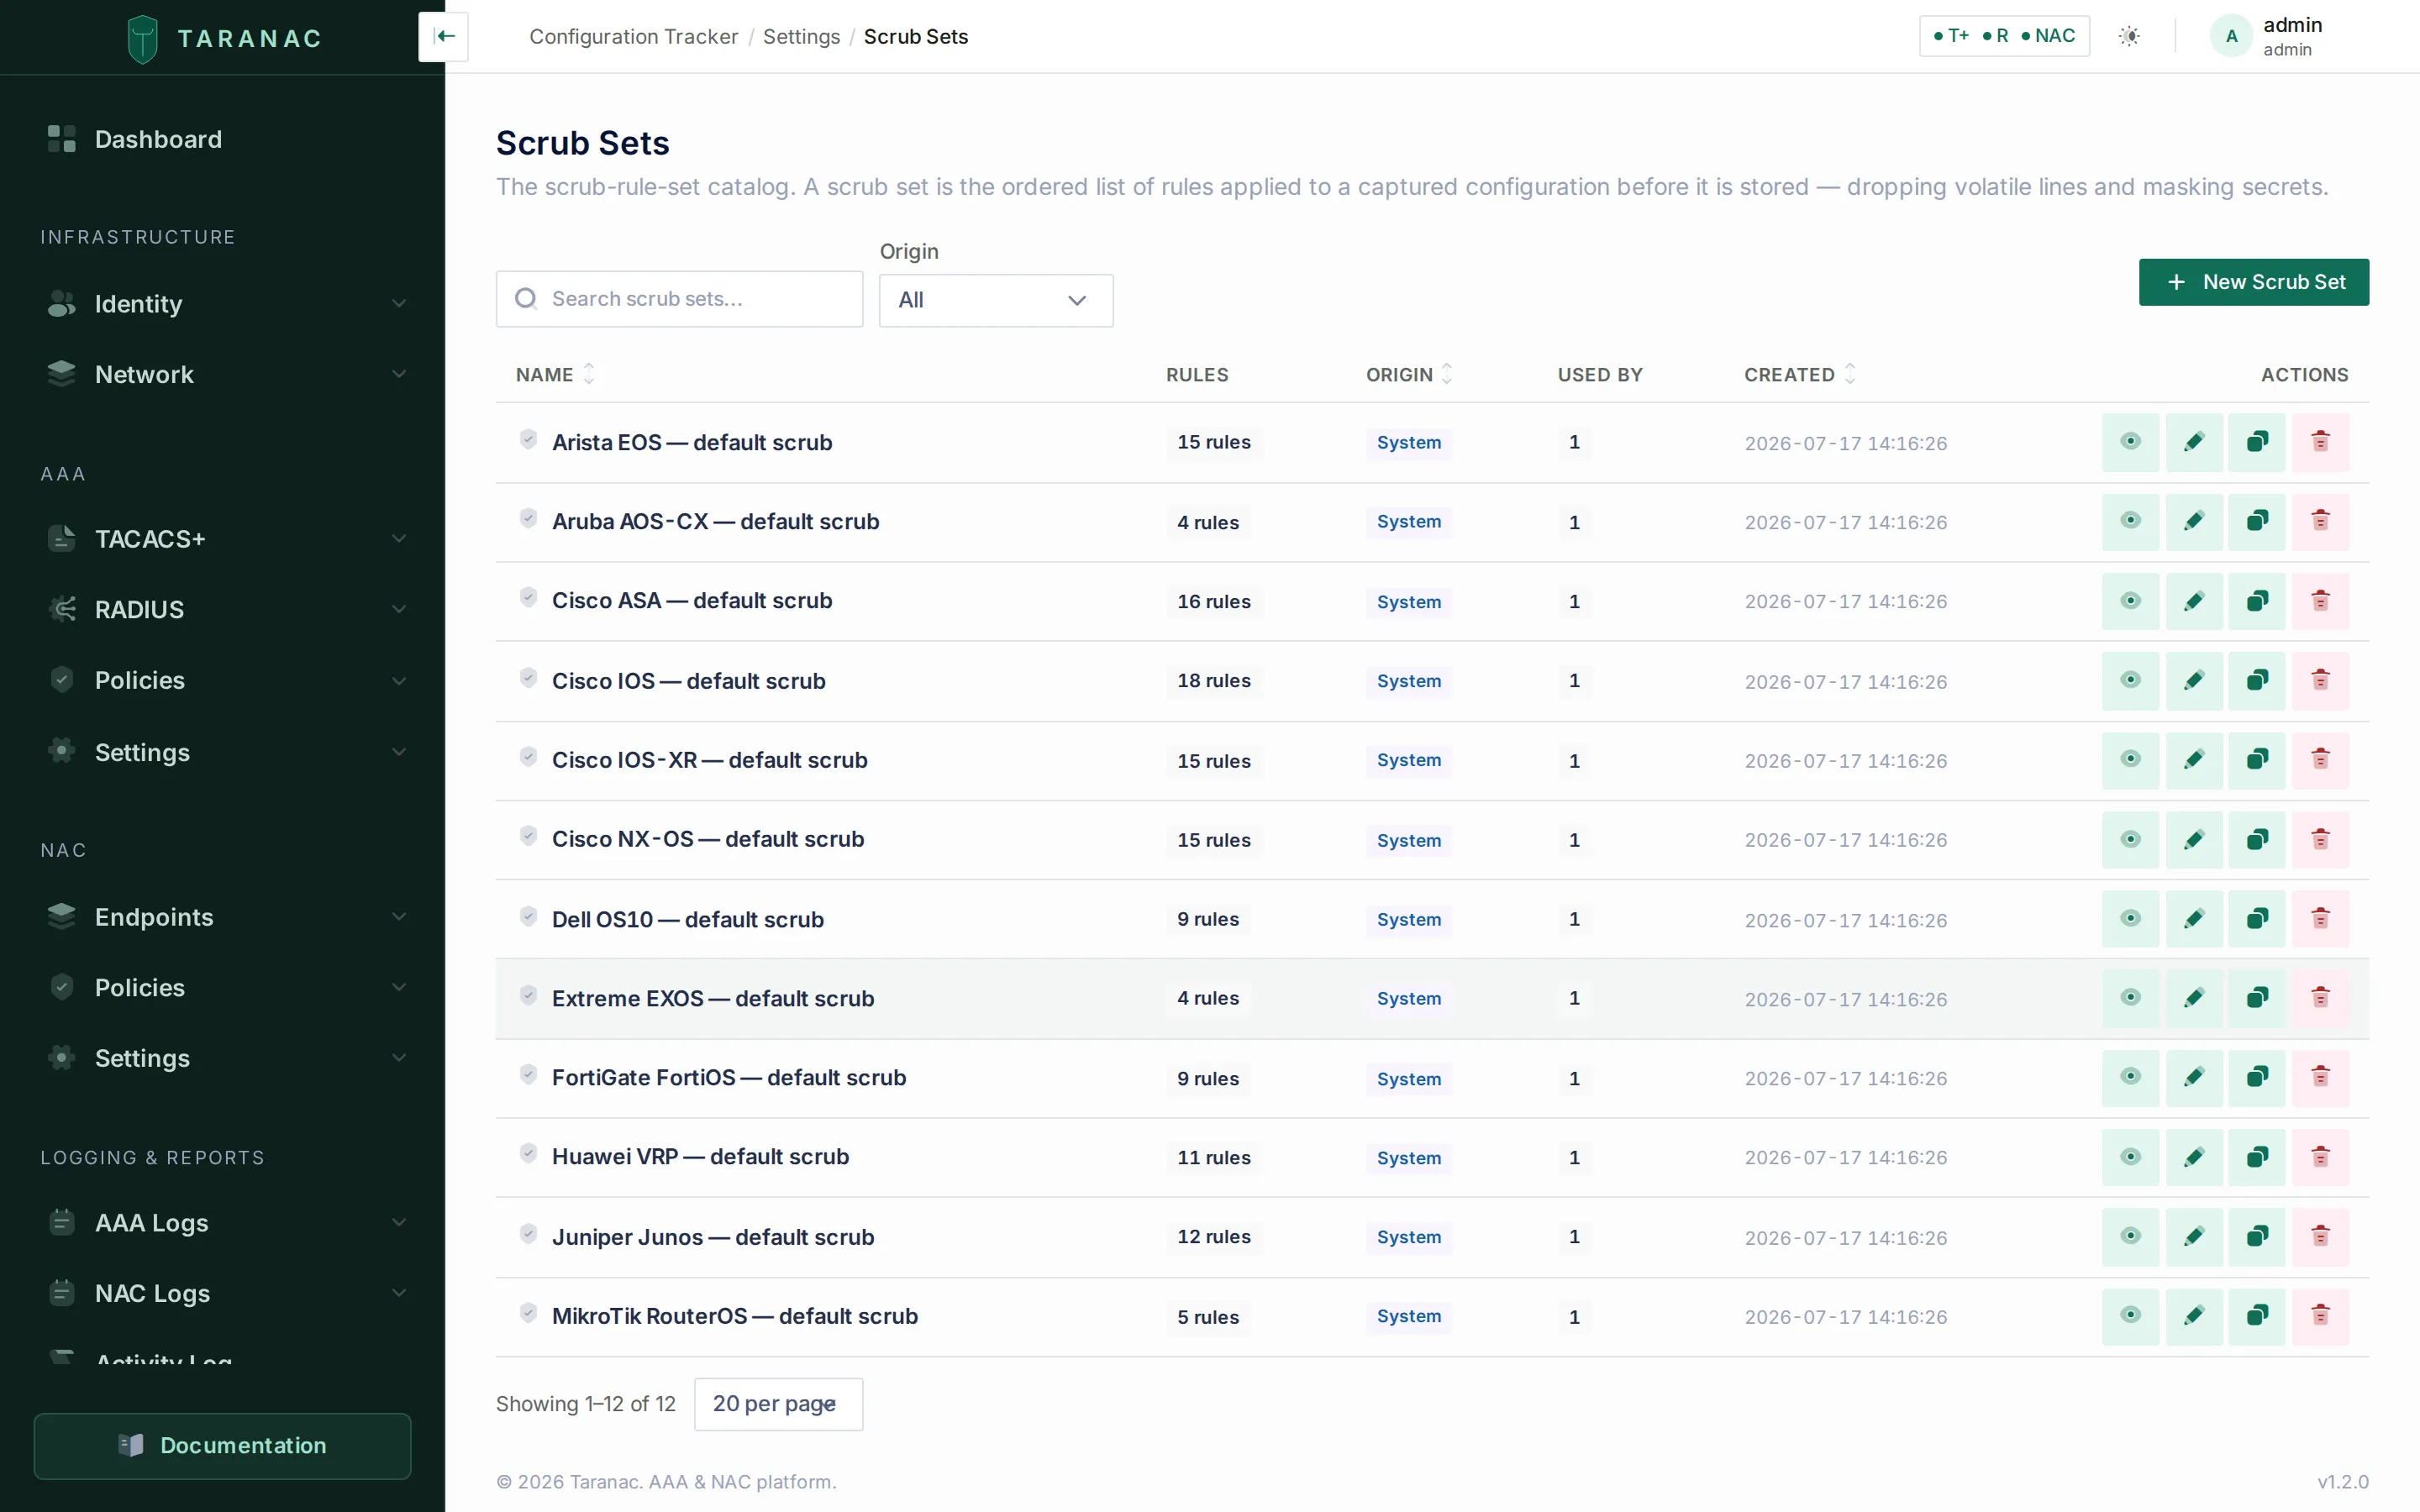
Task: Open the Documentation button
Action: point(222,1446)
